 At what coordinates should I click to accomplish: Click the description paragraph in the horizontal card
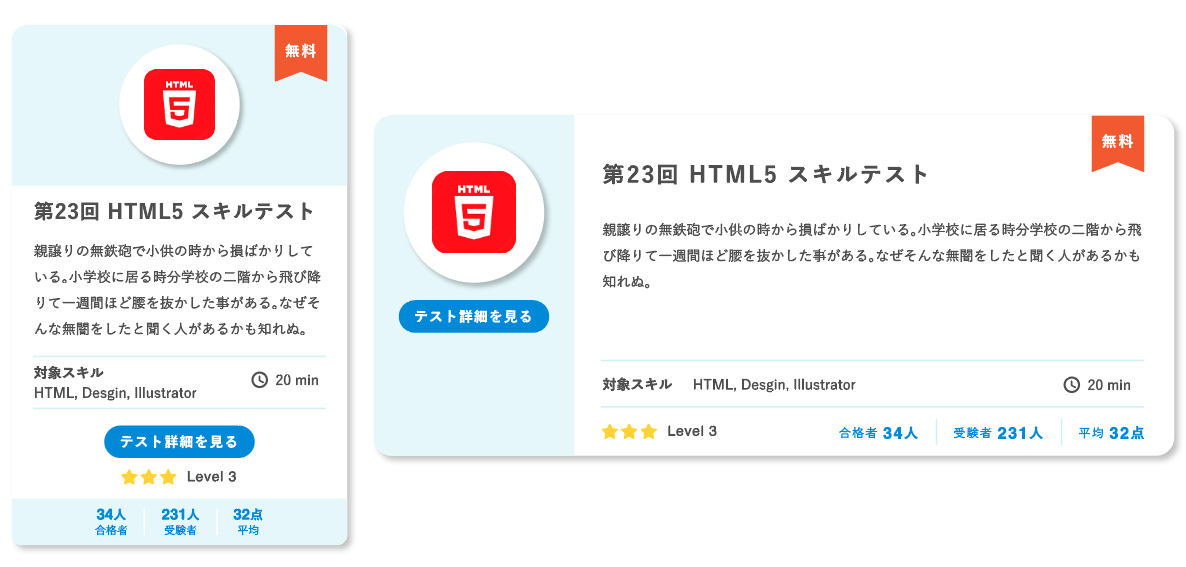[x=871, y=256]
